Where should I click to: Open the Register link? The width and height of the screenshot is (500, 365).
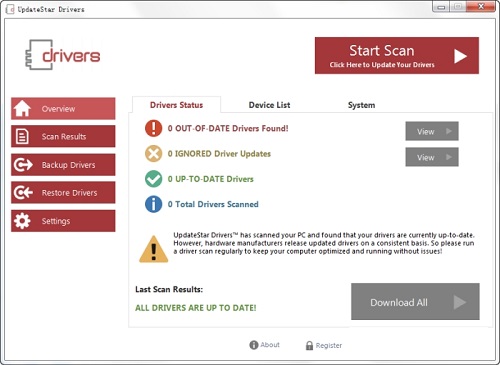tap(324, 345)
